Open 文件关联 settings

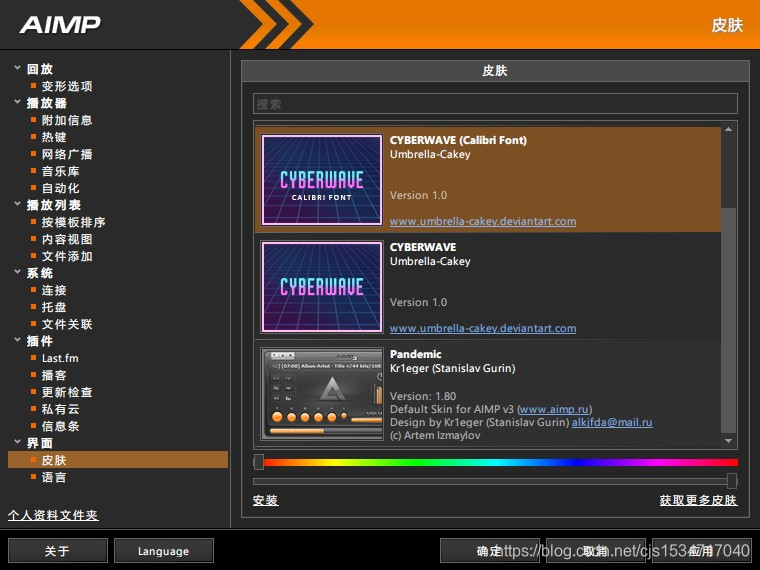point(67,324)
